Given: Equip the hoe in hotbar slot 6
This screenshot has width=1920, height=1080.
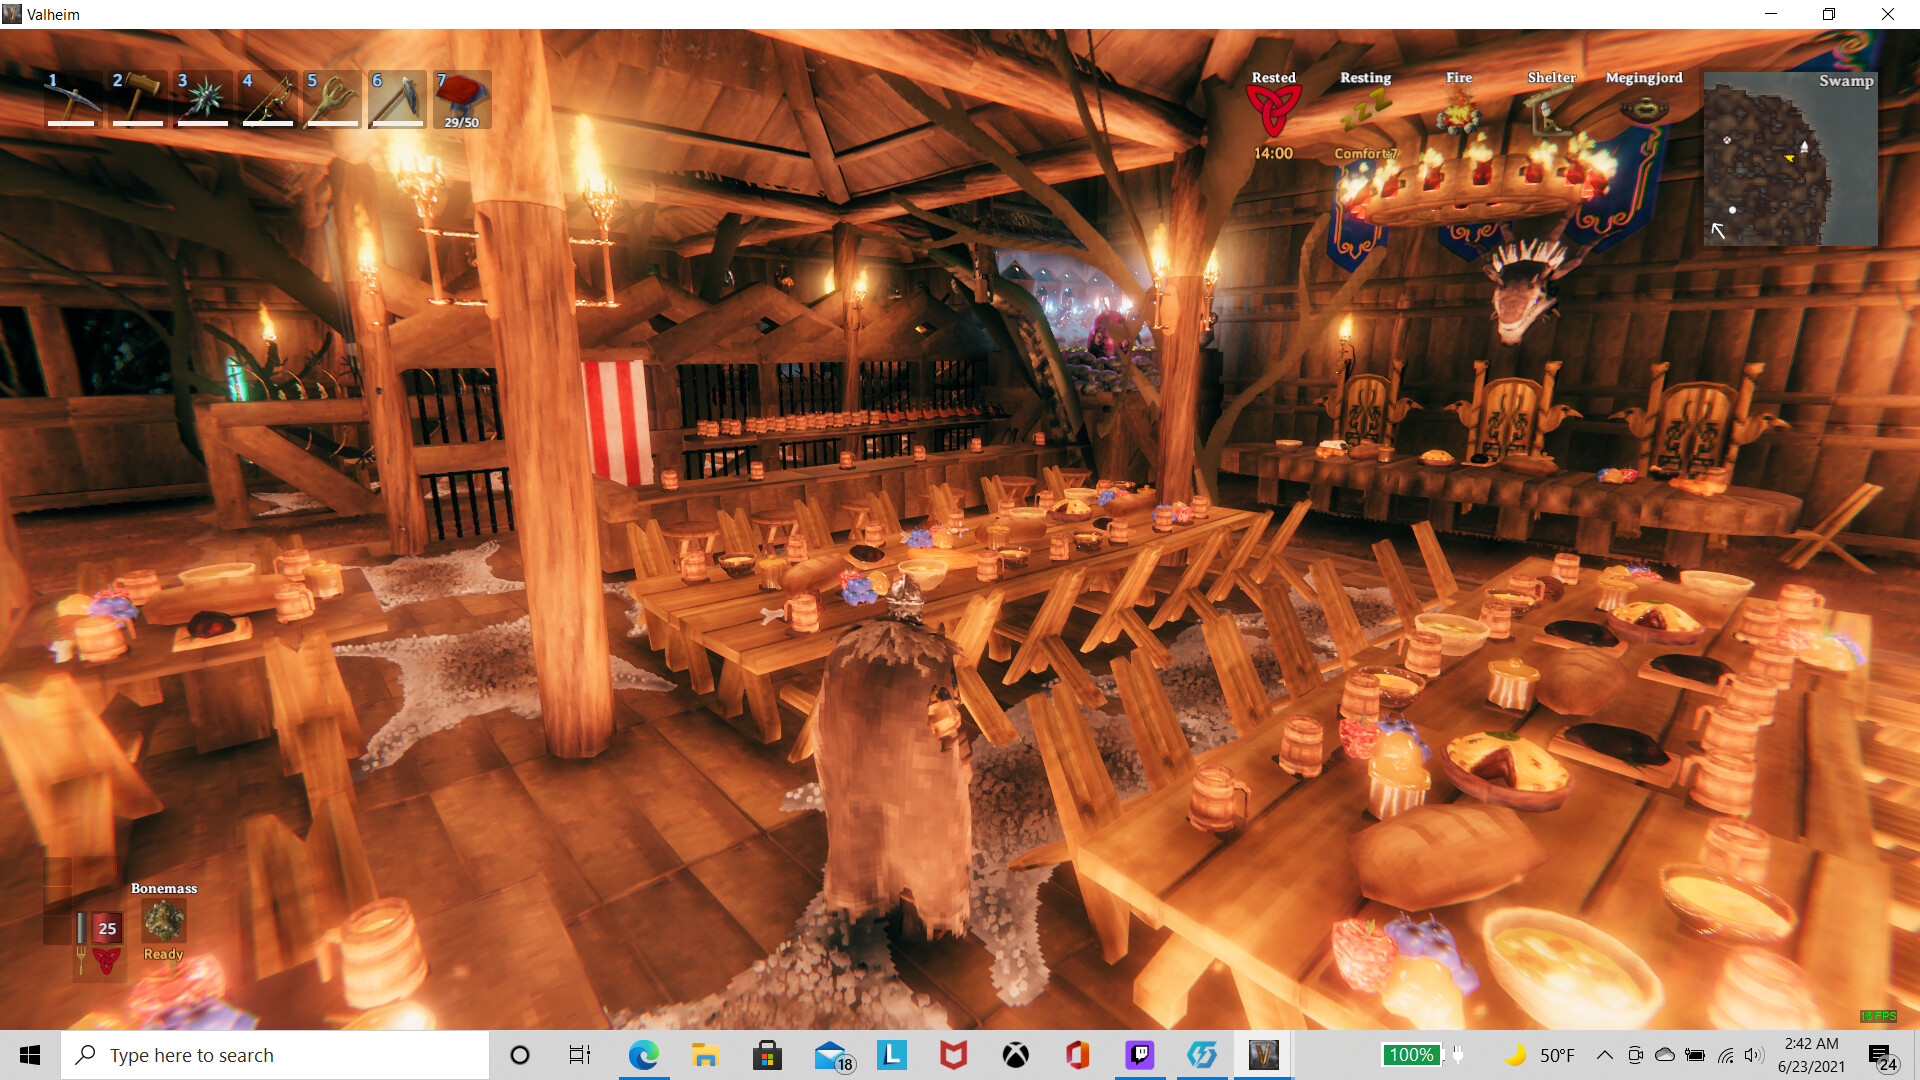Looking at the screenshot, I should click(x=397, y=99).
